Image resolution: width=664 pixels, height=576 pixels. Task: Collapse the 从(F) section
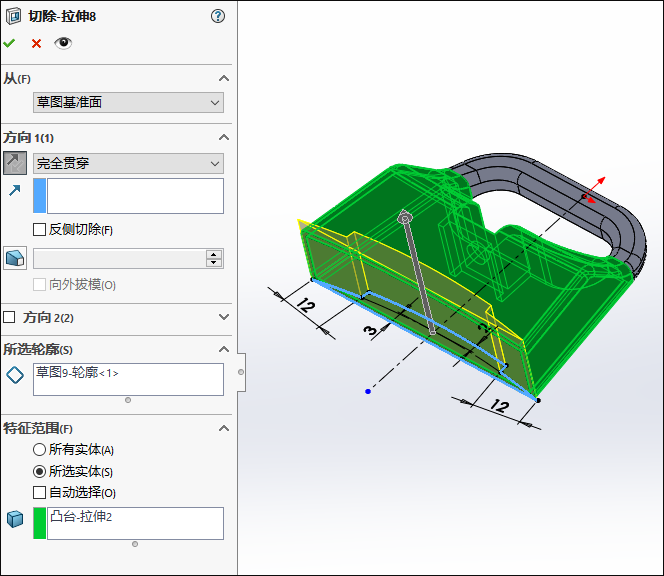[224, 78]
